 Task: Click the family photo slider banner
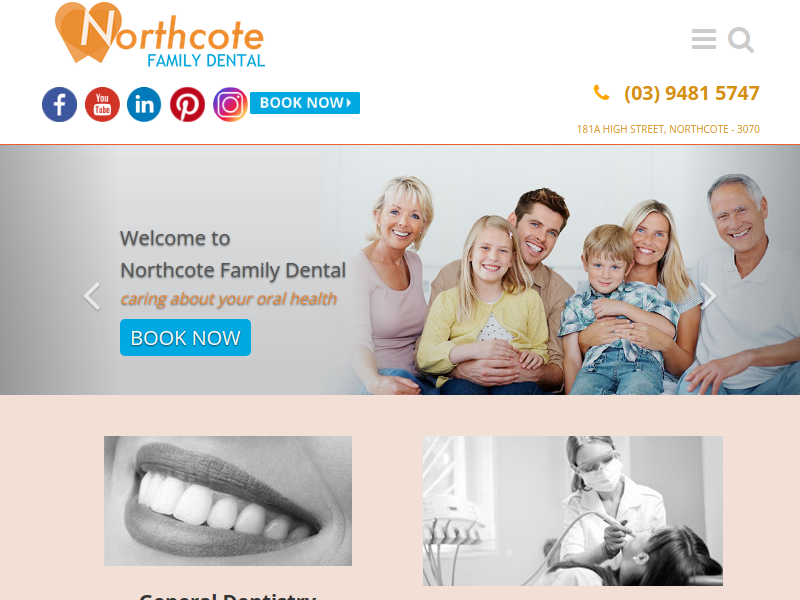[400, 270]
